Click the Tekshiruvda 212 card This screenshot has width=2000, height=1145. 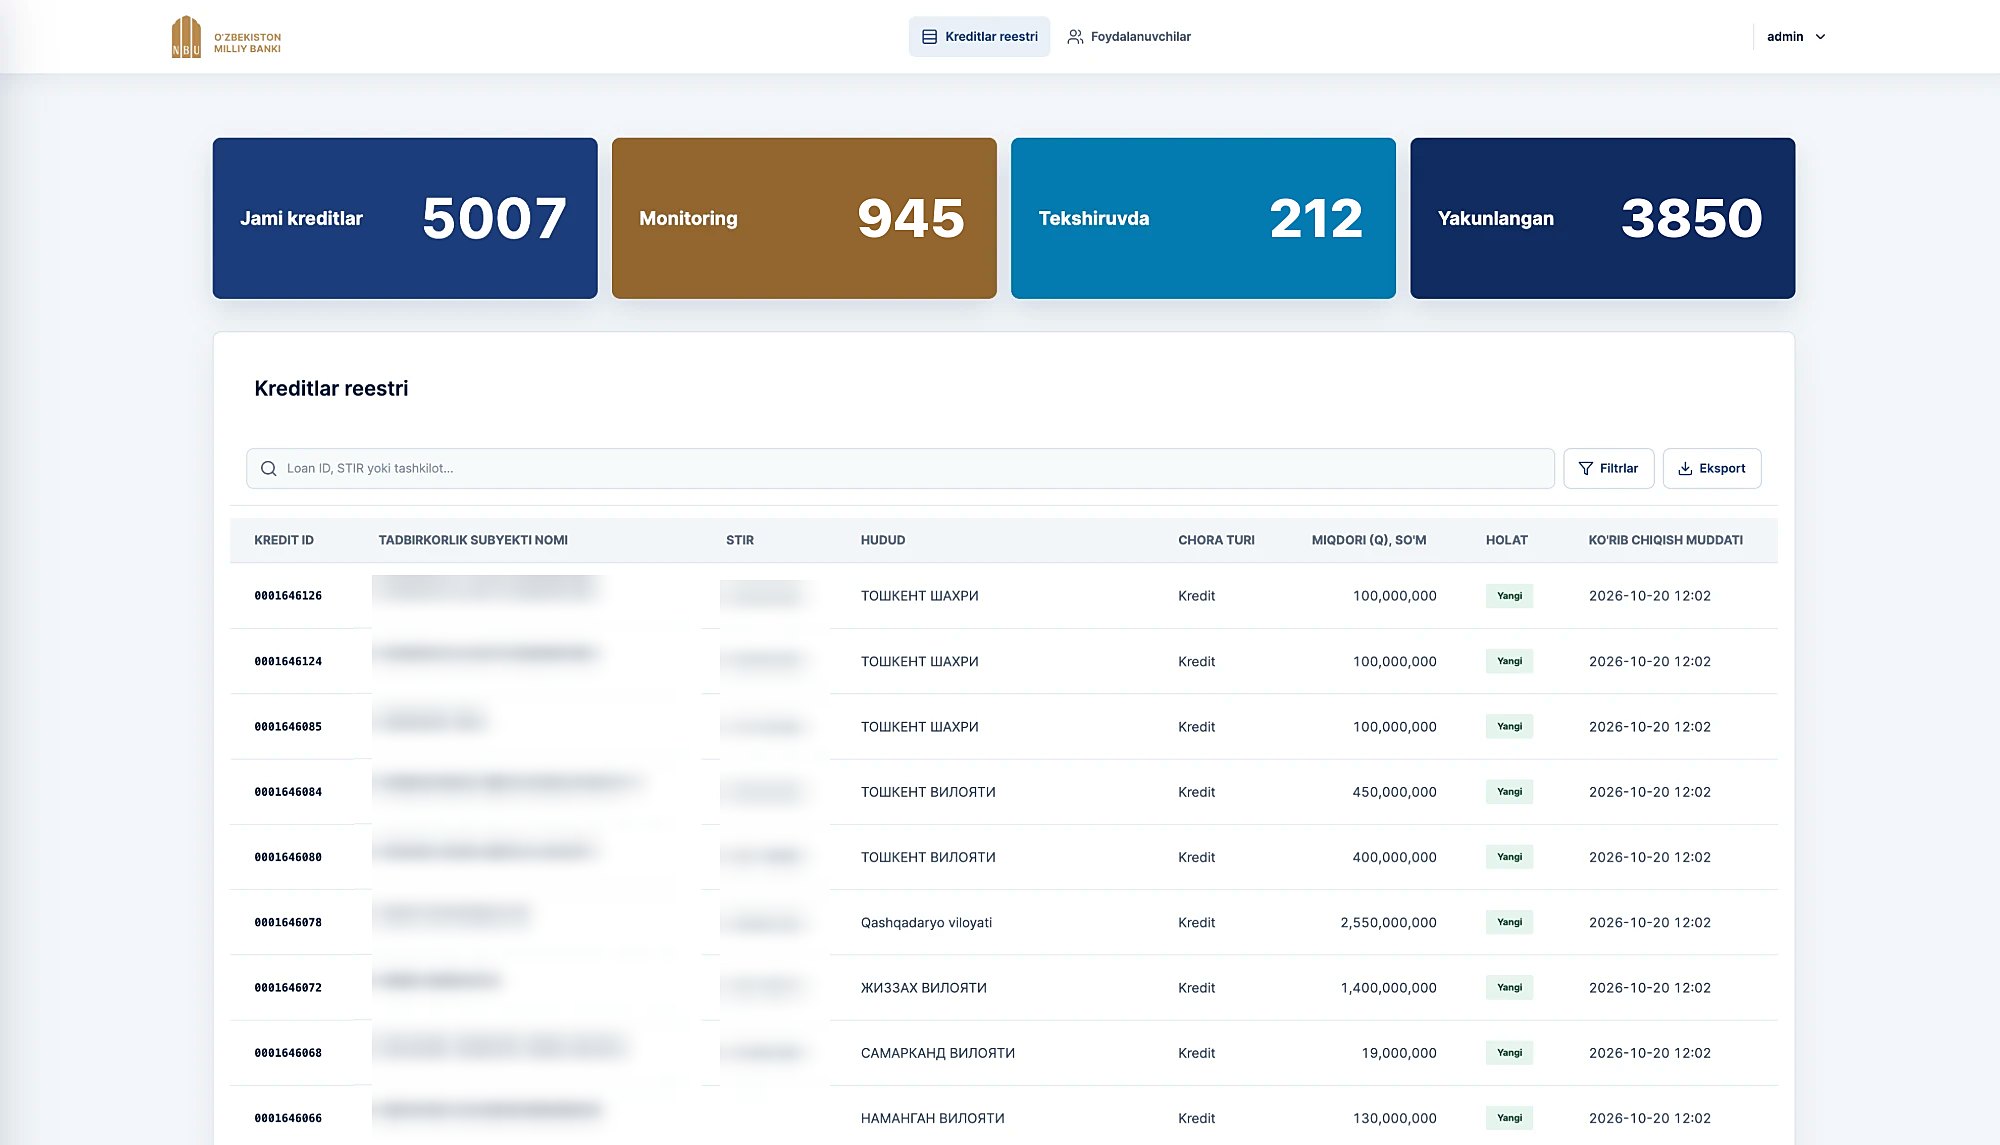(x=1203, y=218)
